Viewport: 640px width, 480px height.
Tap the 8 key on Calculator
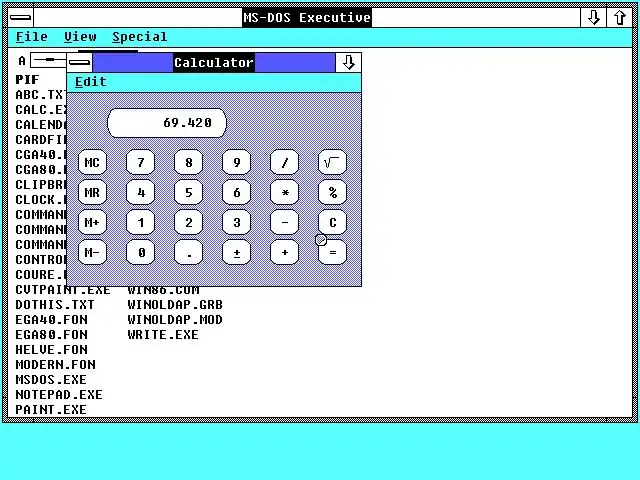pyautogui.click(x=189, y=162)
